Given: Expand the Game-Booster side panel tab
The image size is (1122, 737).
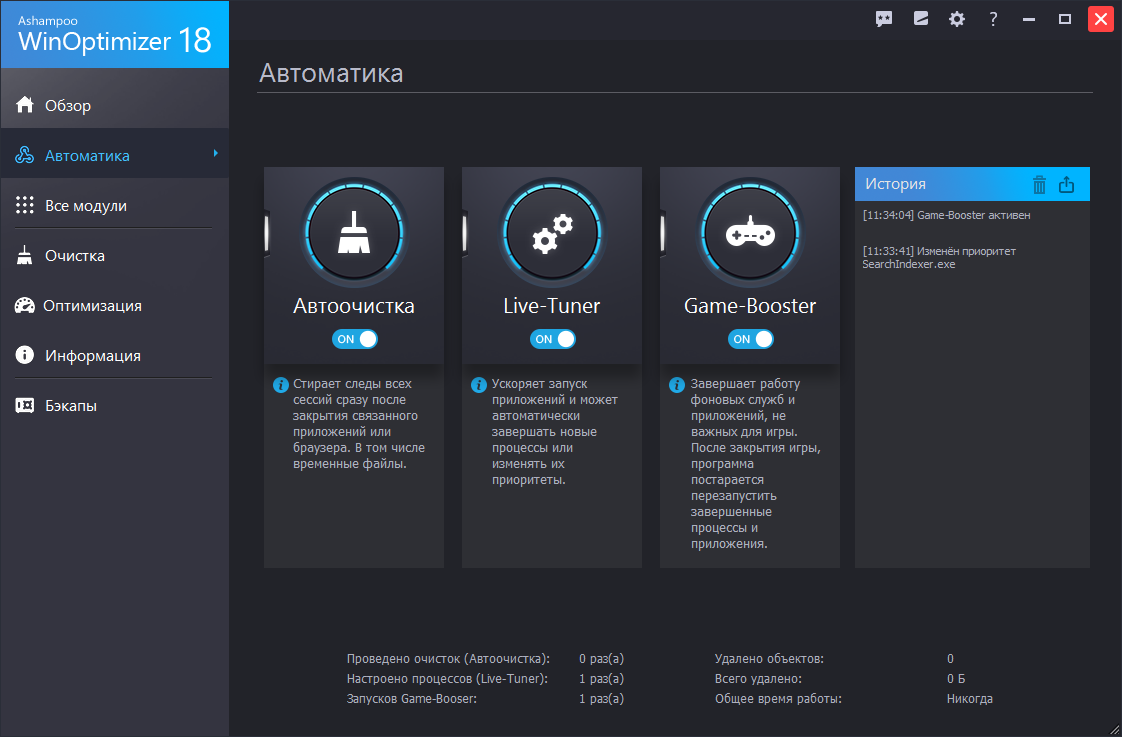Looking at the screenshot, I should (x=661, y=232).
